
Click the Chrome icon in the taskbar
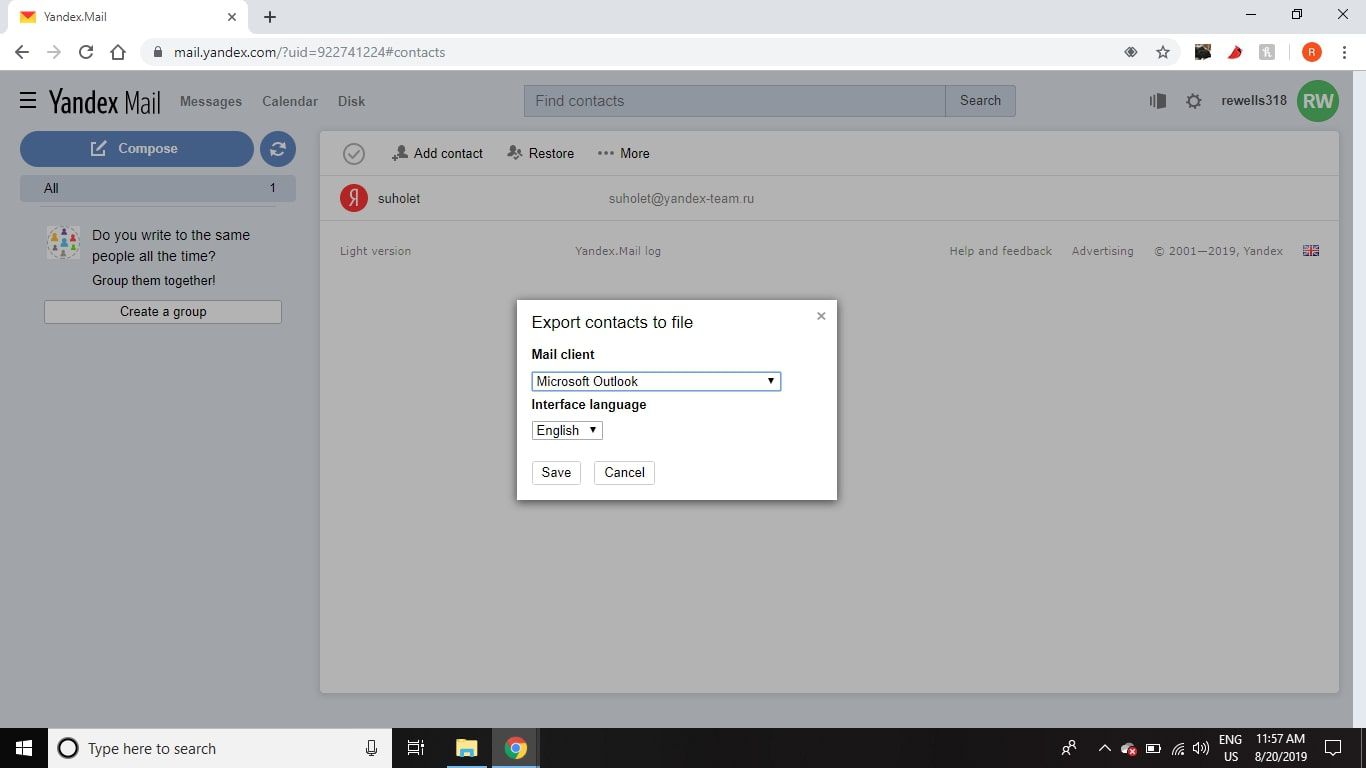click(516, 748)
